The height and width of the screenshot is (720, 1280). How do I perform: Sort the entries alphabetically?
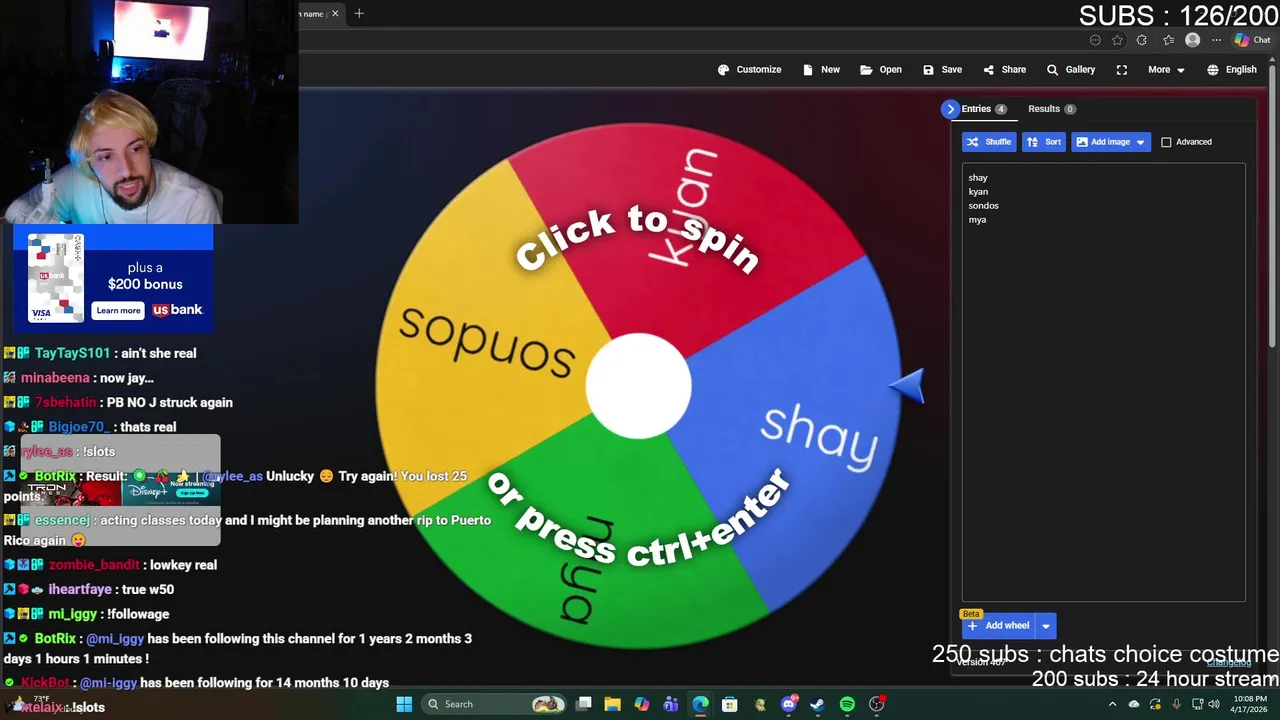click(x=1044, y=142)
